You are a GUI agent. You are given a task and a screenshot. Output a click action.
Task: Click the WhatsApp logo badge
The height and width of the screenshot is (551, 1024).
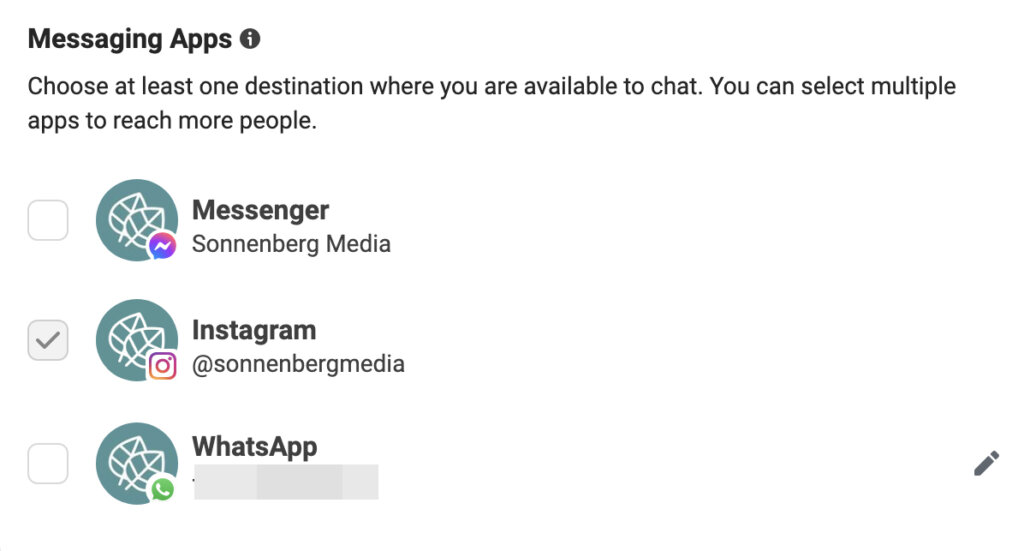tap(162, 489)
